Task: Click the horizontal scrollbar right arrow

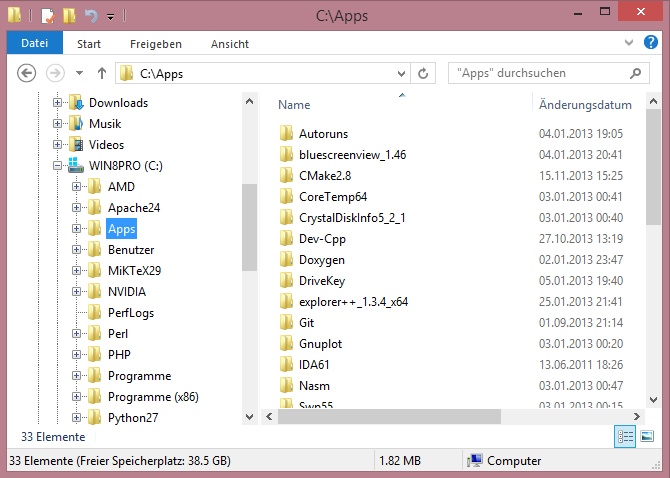Action: 637,416
